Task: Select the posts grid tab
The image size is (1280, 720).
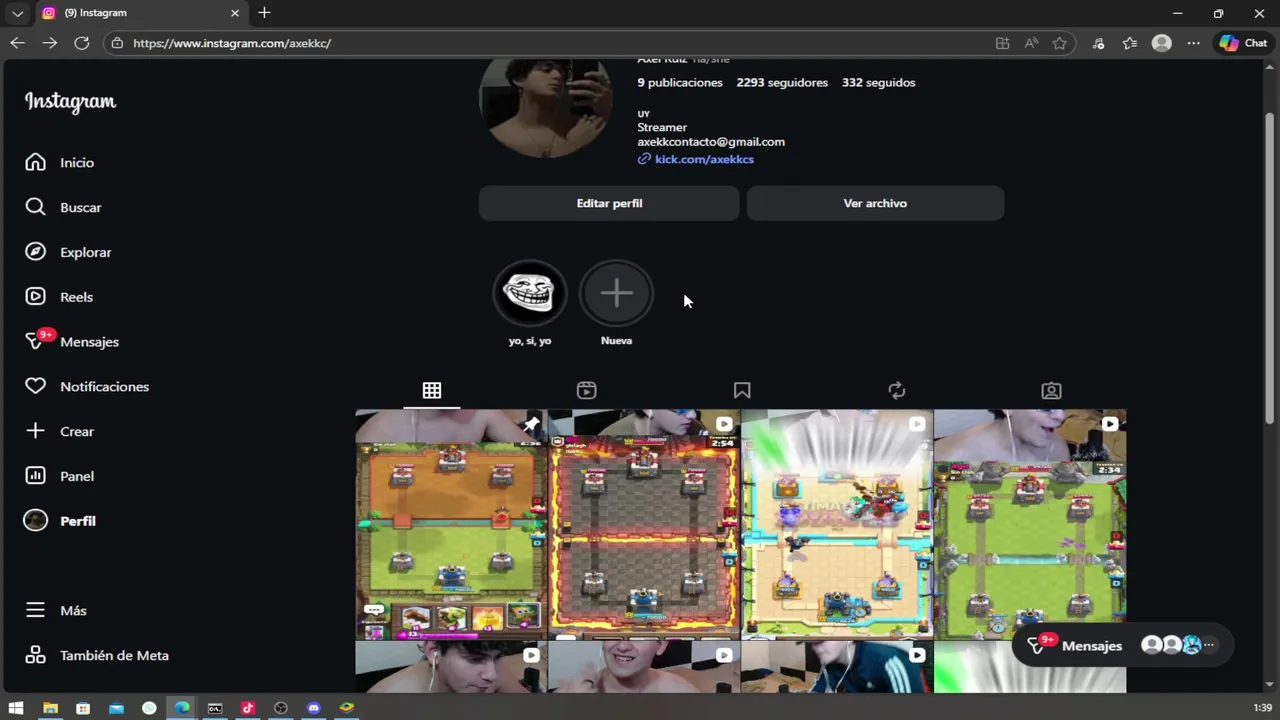Action: click(432, 391)
